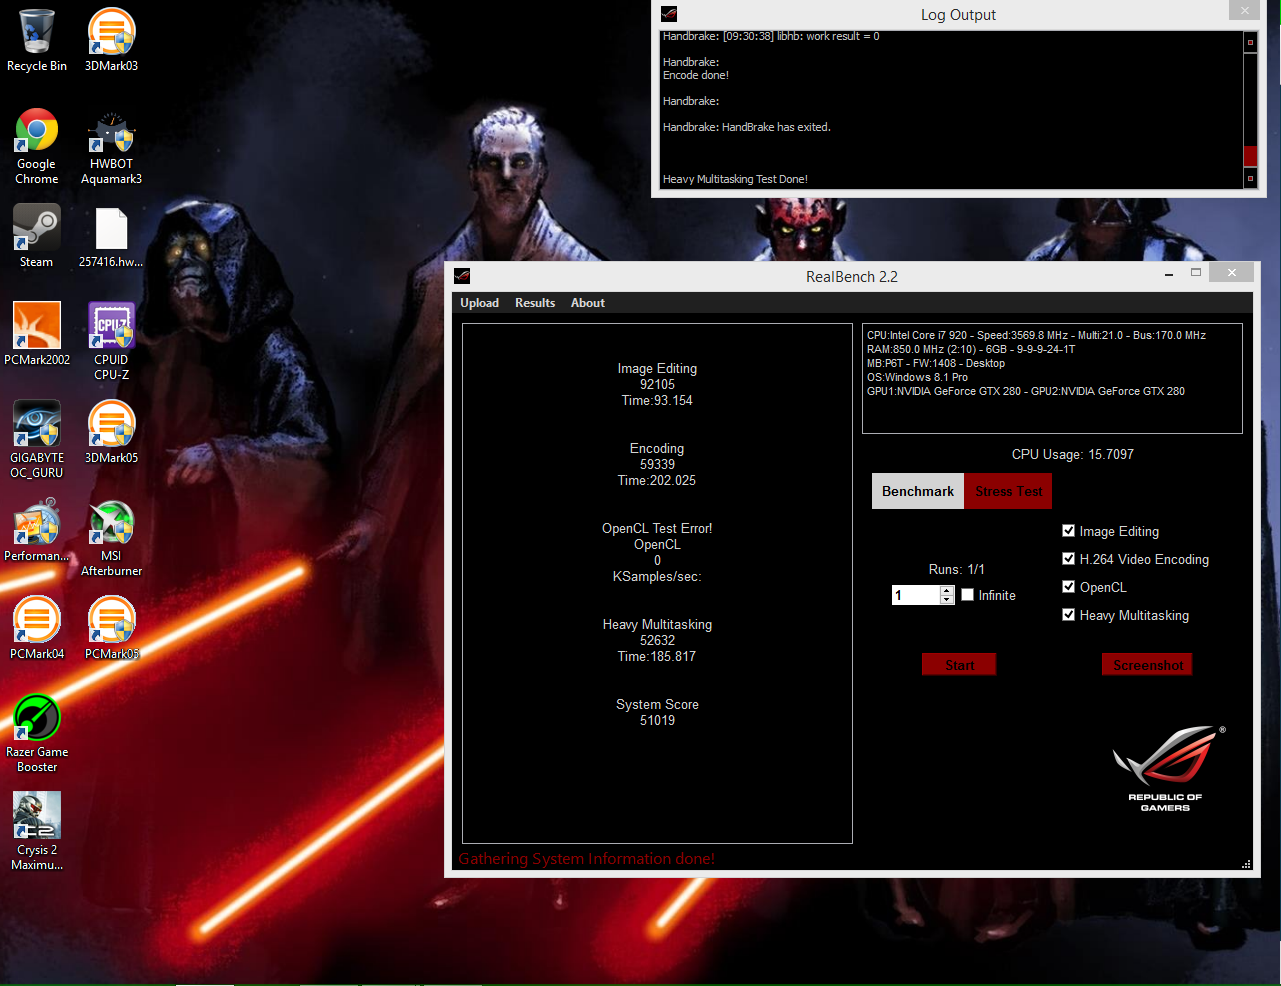Click the 'Runs: 1/1' label
Viewport: 1281px width, 986px height.
coord(956,569)
